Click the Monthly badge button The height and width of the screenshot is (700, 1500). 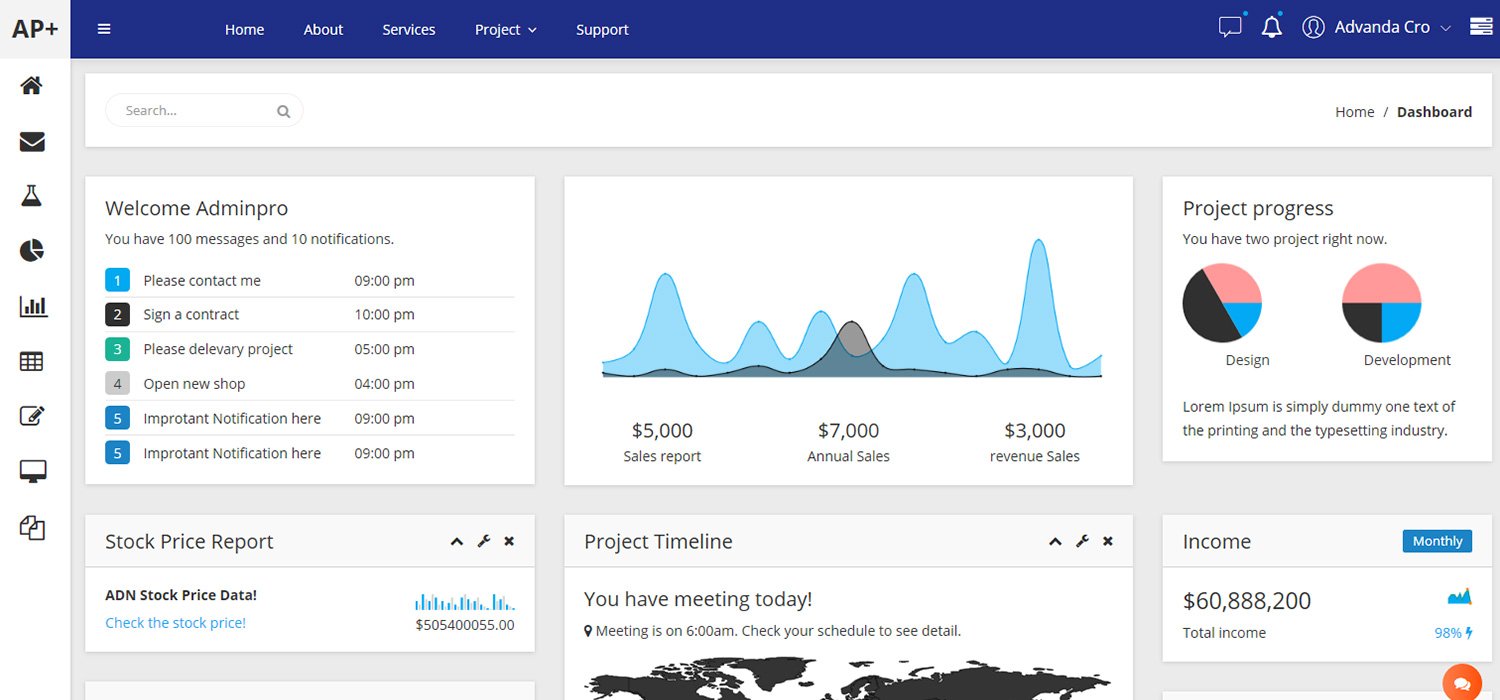pyautogui.click(x=1437, y=541)
